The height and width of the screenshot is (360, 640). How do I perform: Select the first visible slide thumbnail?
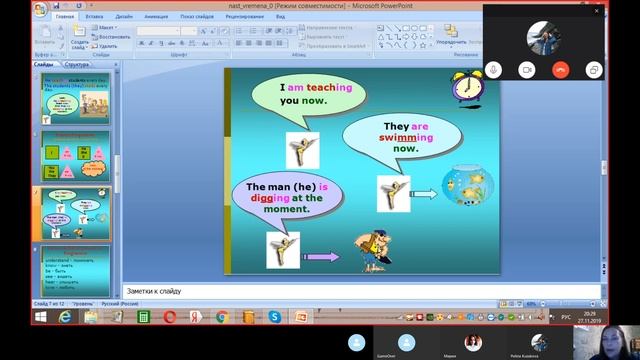click(76, 99)
